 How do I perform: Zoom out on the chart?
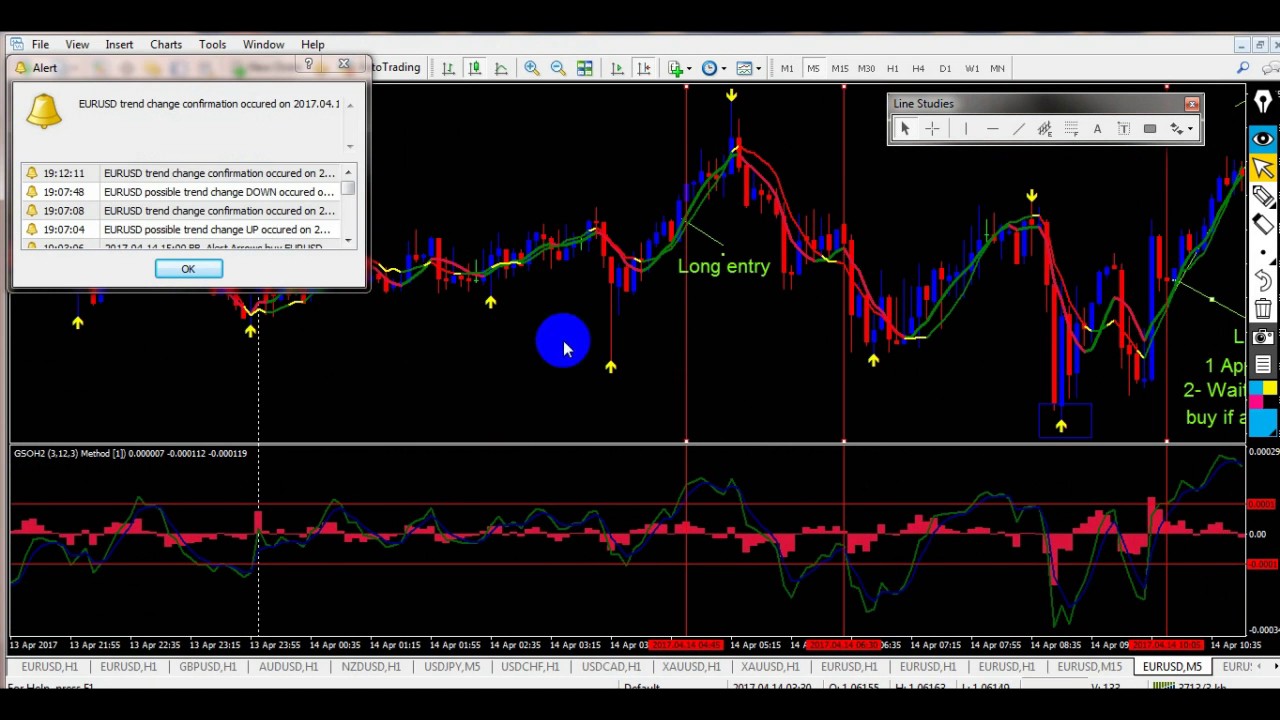[x=558, y=68]
